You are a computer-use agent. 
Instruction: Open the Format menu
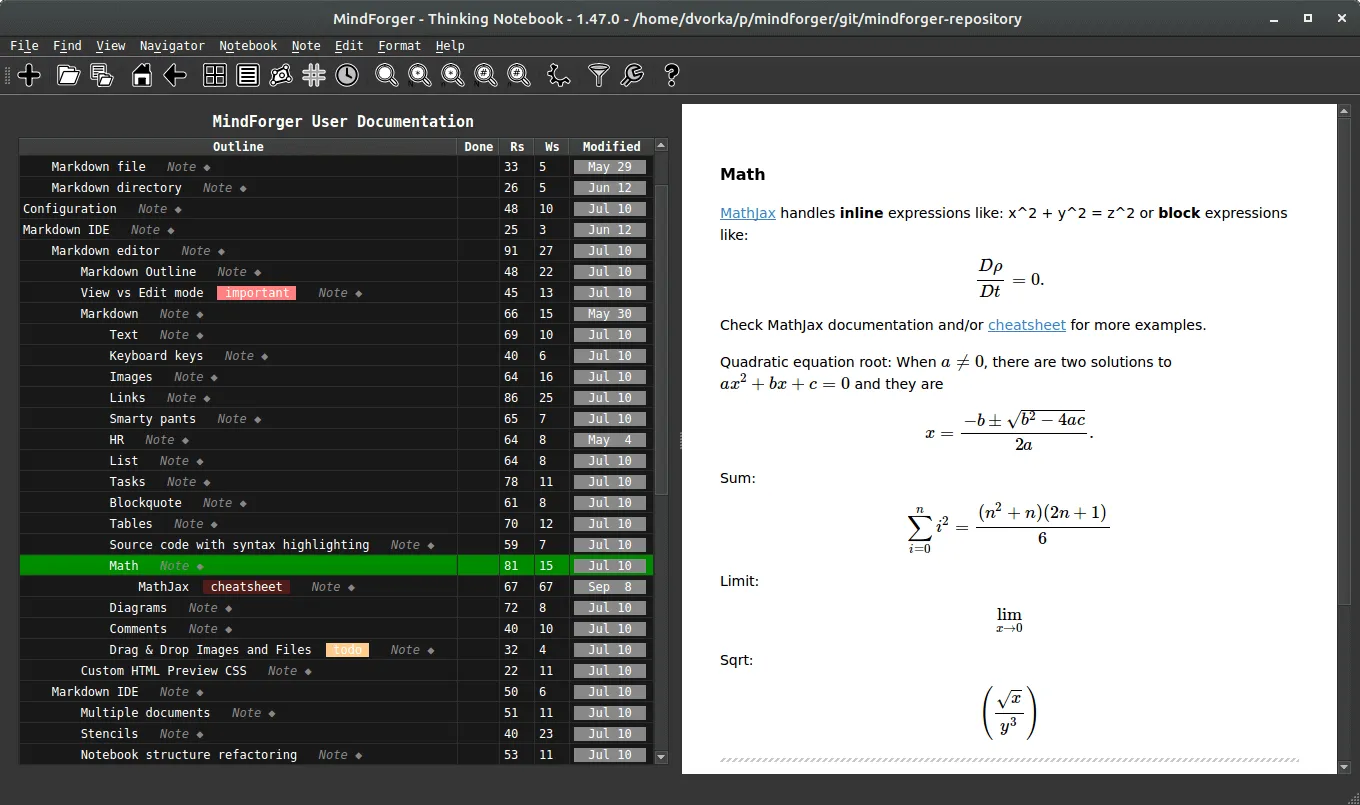click(399, 46)
